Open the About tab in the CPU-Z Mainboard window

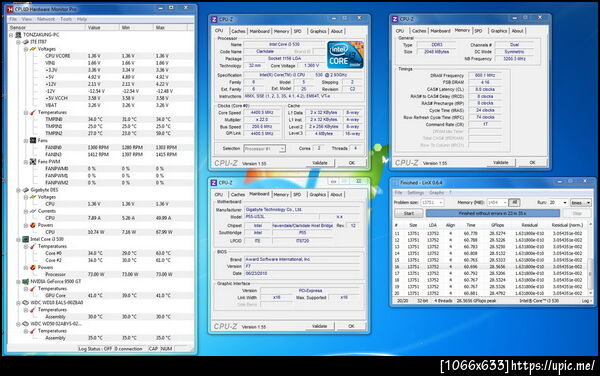coord(336,195)
